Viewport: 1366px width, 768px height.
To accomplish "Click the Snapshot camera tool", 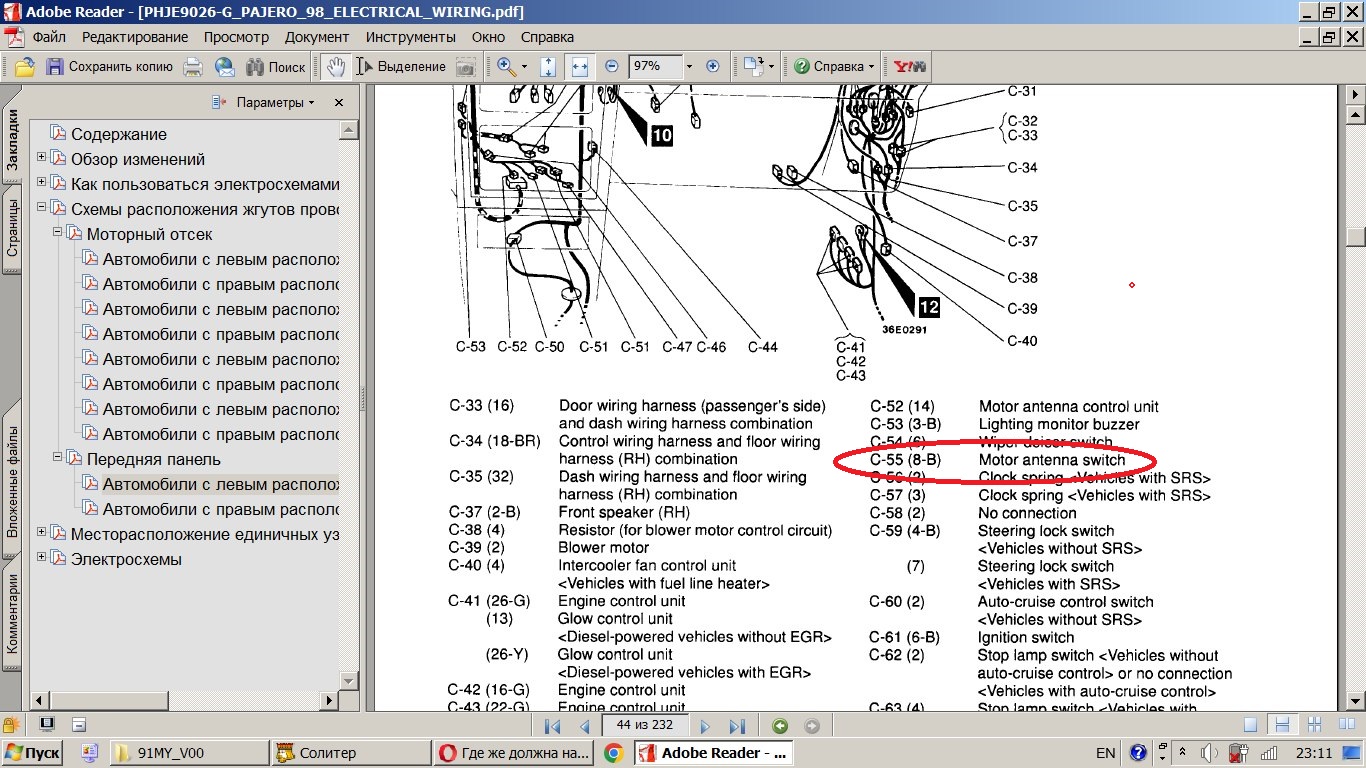I will (x=465, y=67).
